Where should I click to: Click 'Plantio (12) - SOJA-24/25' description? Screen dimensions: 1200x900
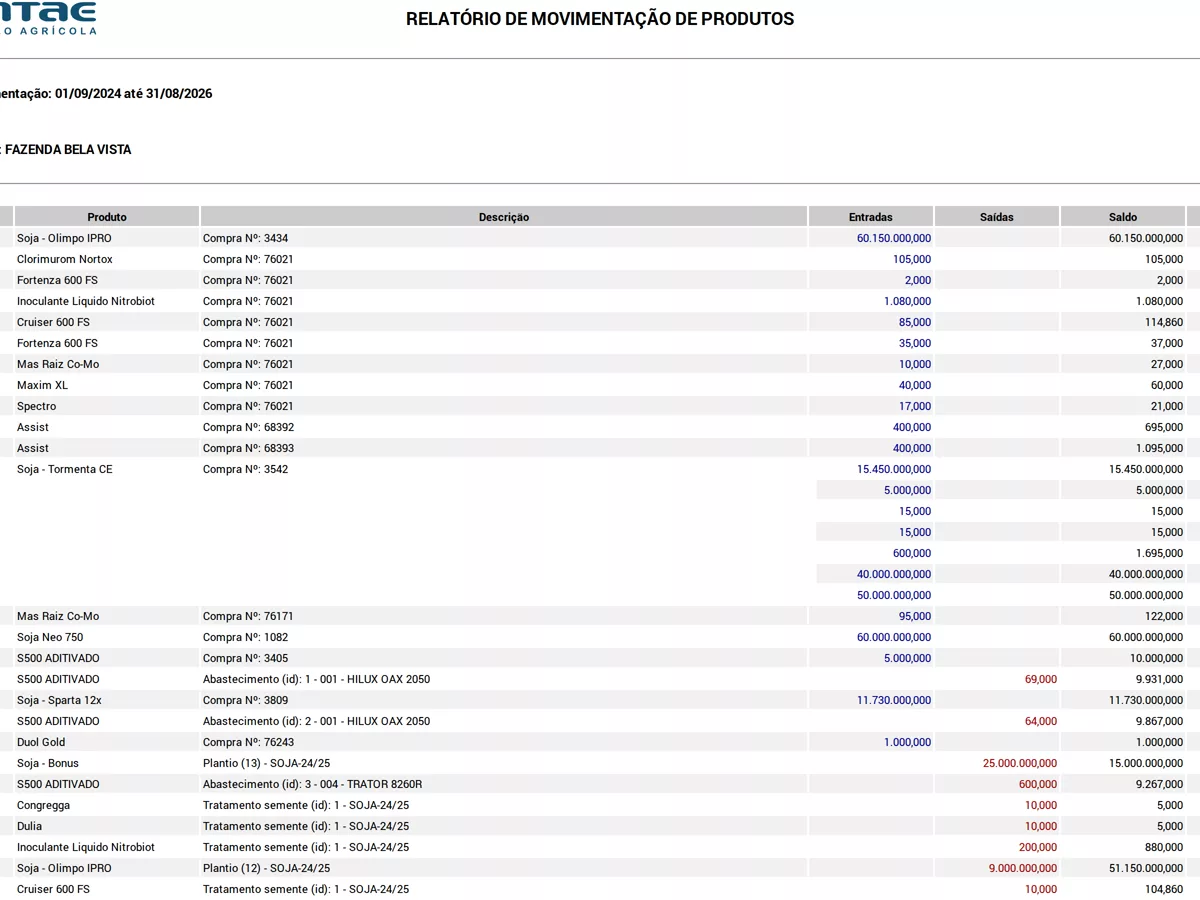coord(267,868)
